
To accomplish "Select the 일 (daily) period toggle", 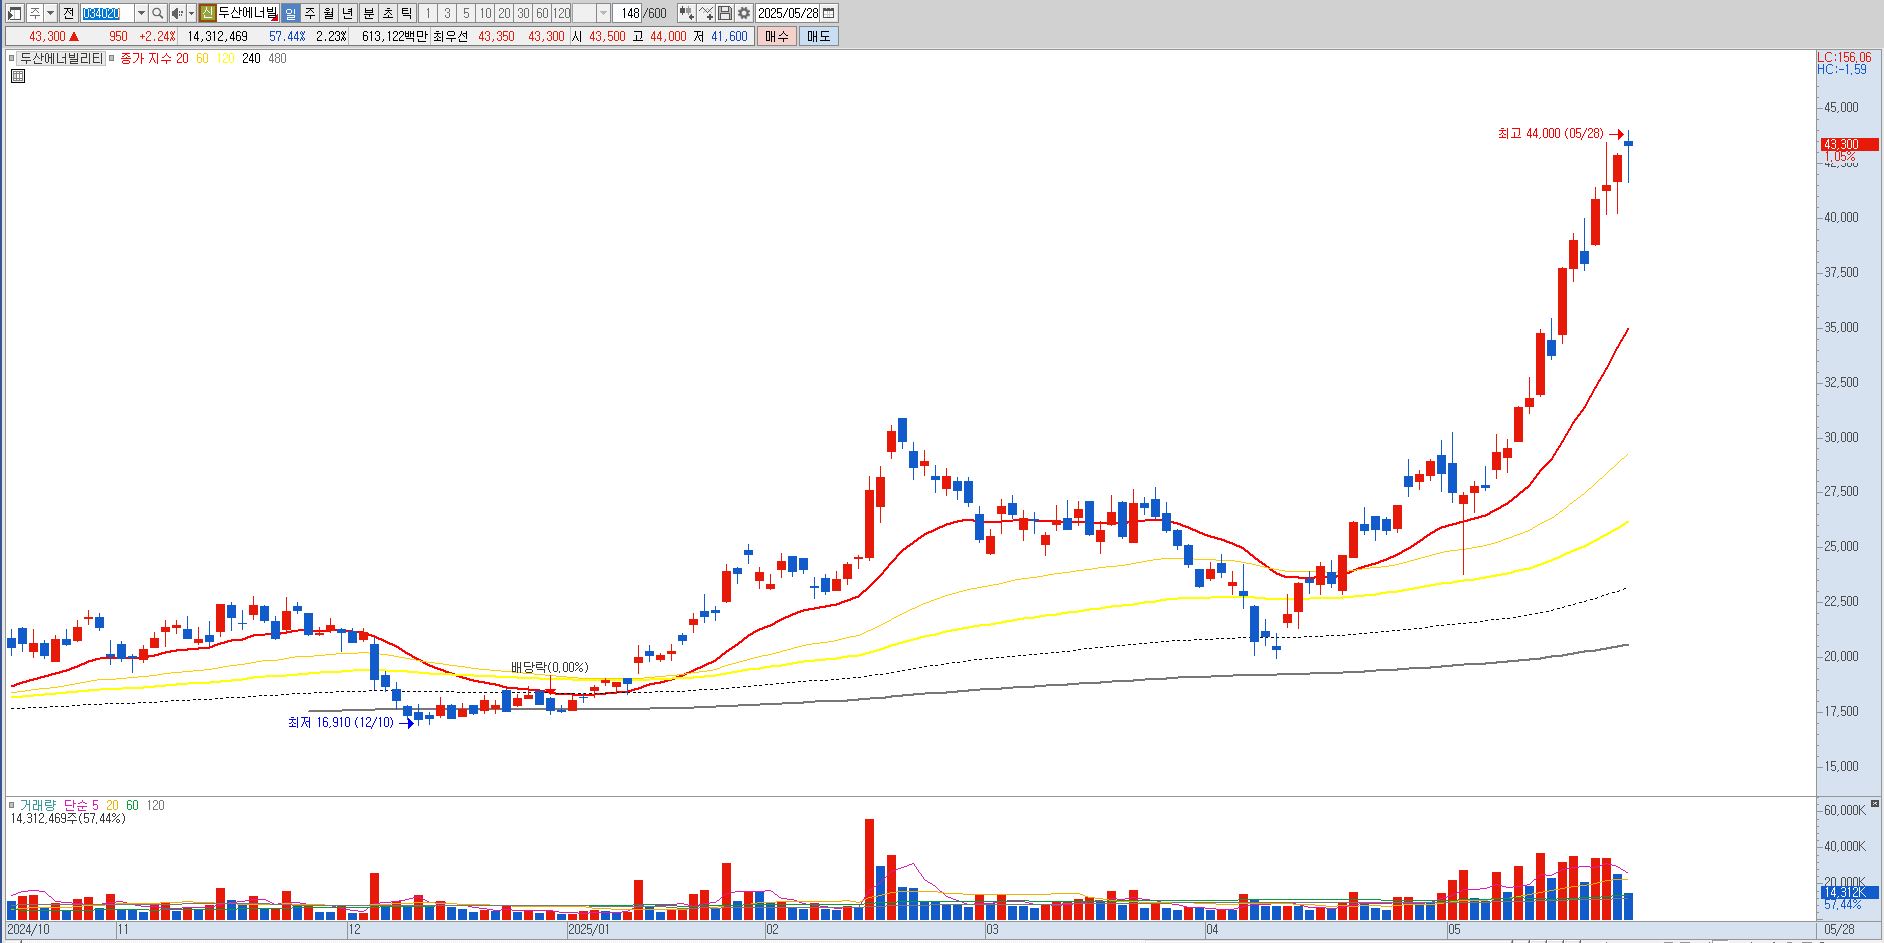I will [290, 13].
